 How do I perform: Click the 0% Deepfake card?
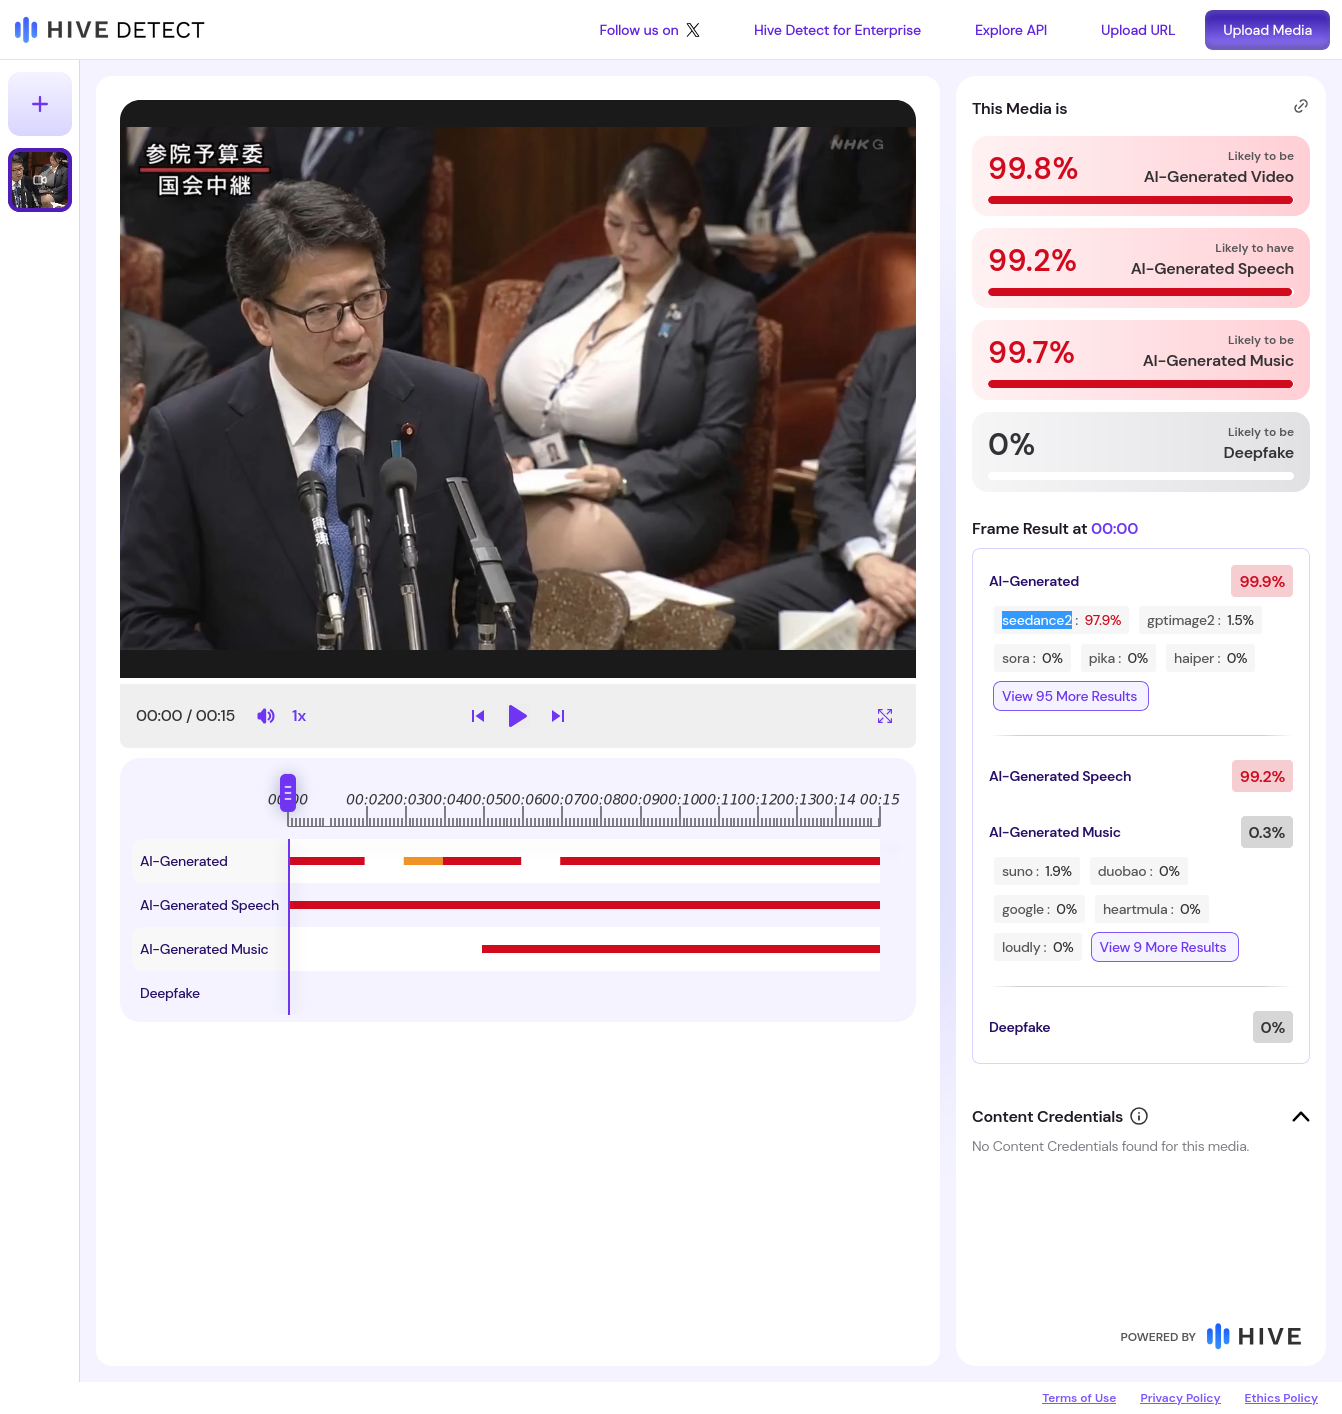pos(1141,452)
